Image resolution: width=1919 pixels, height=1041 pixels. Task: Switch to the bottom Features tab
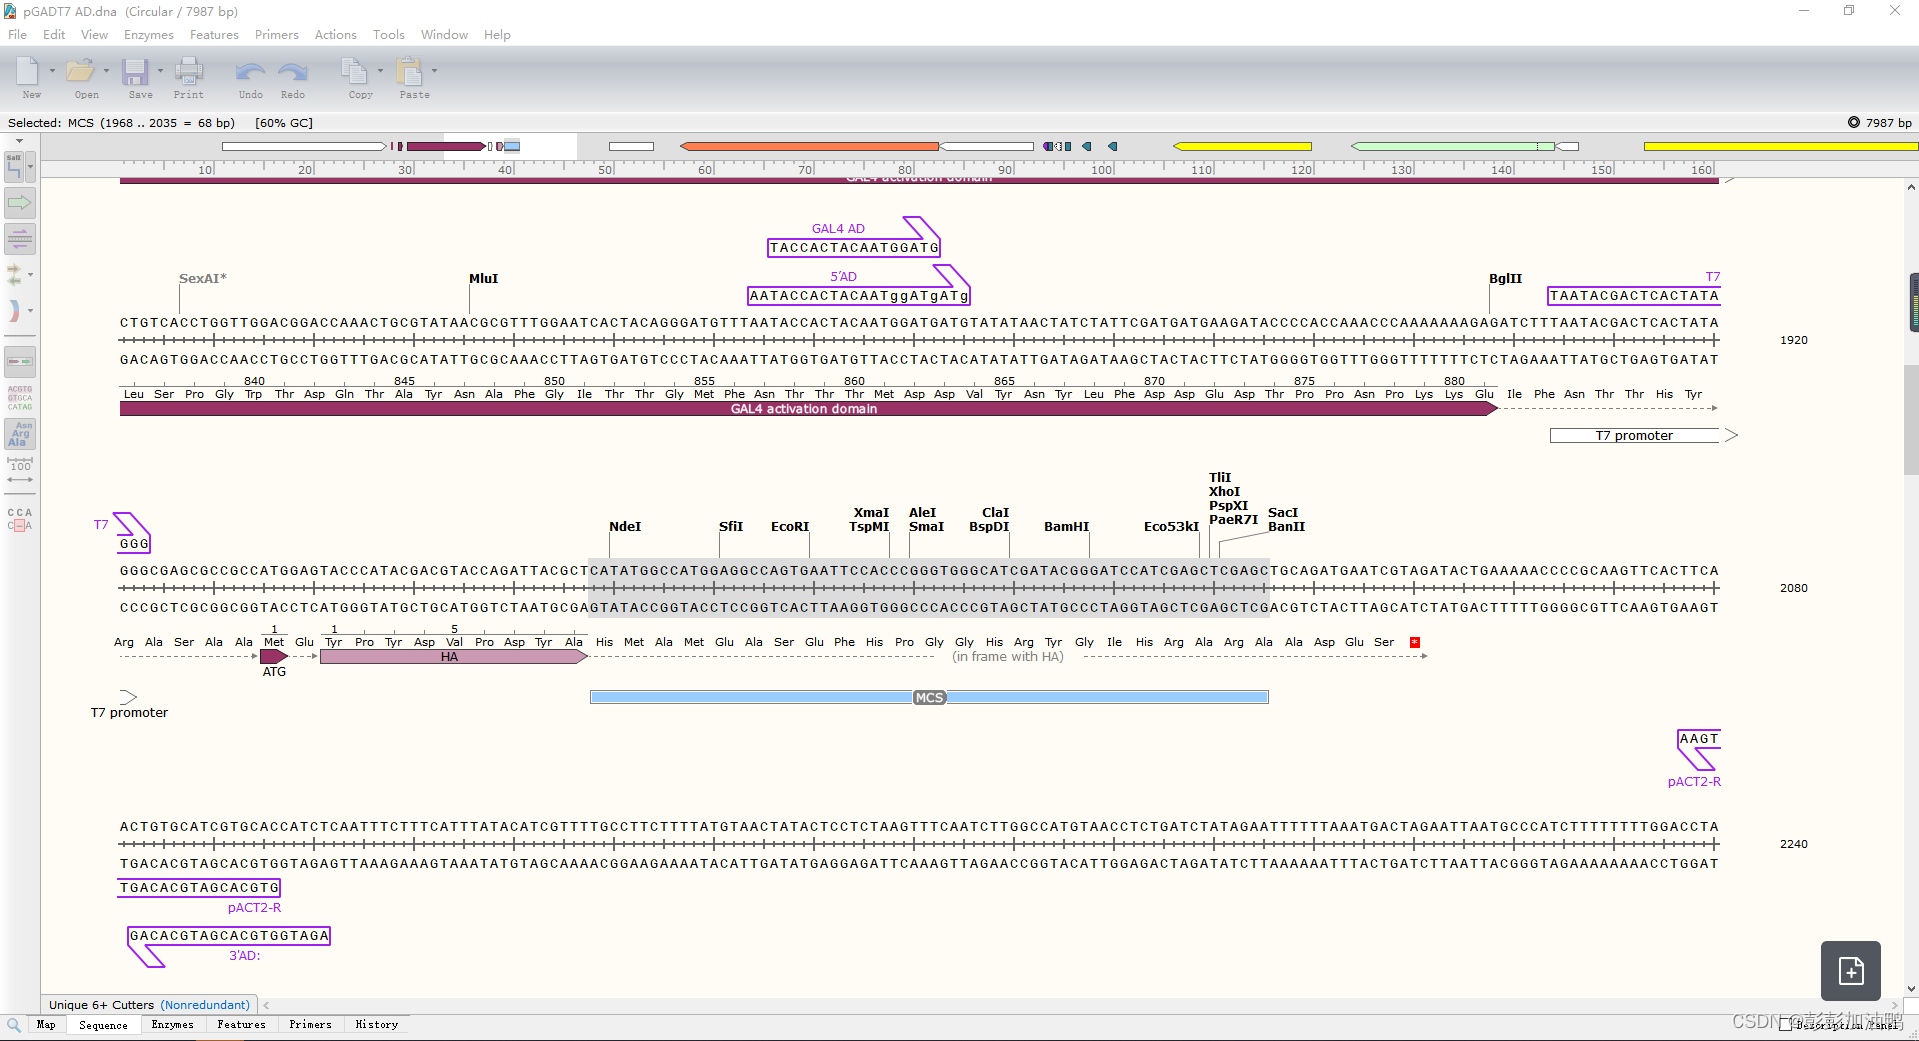tap(242, 1024)
